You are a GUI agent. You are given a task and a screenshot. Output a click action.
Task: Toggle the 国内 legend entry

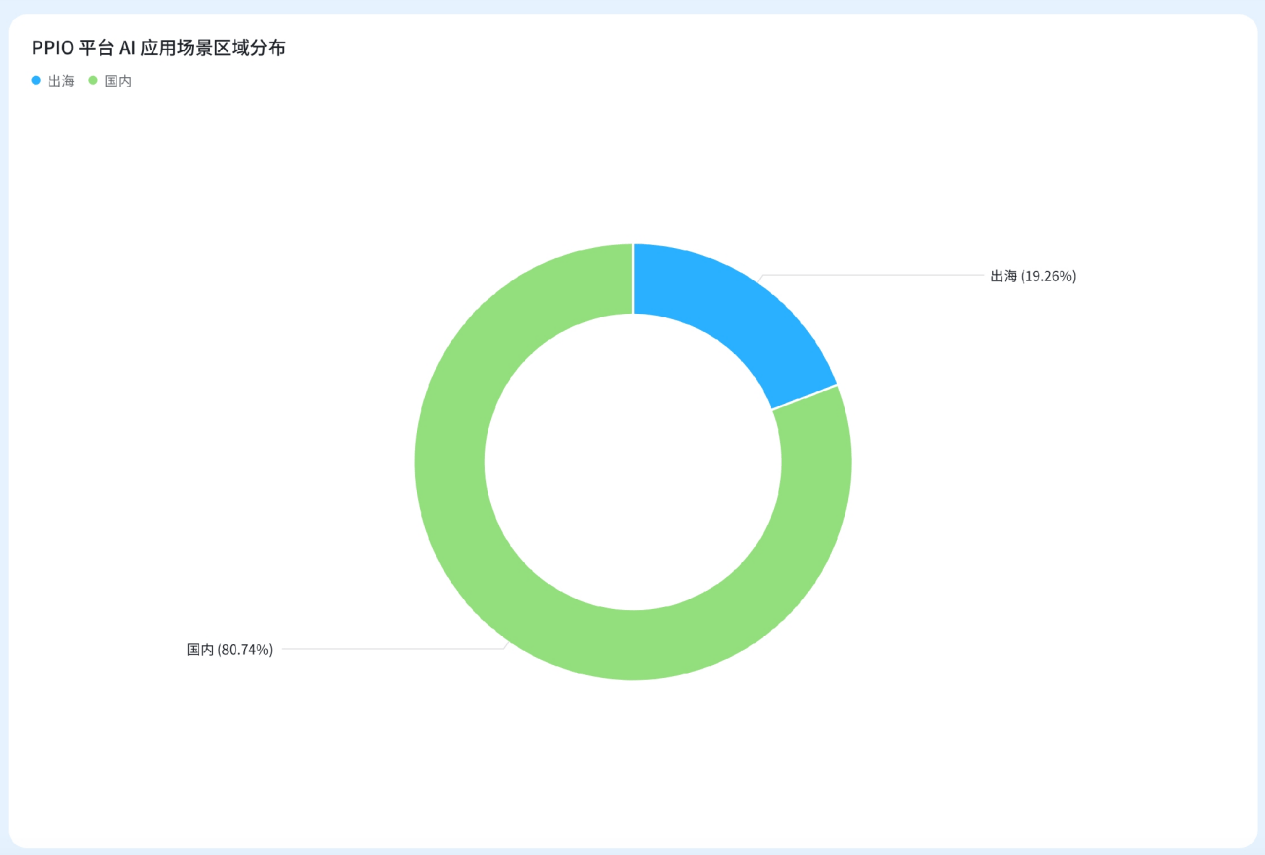(x=110, y=81)
